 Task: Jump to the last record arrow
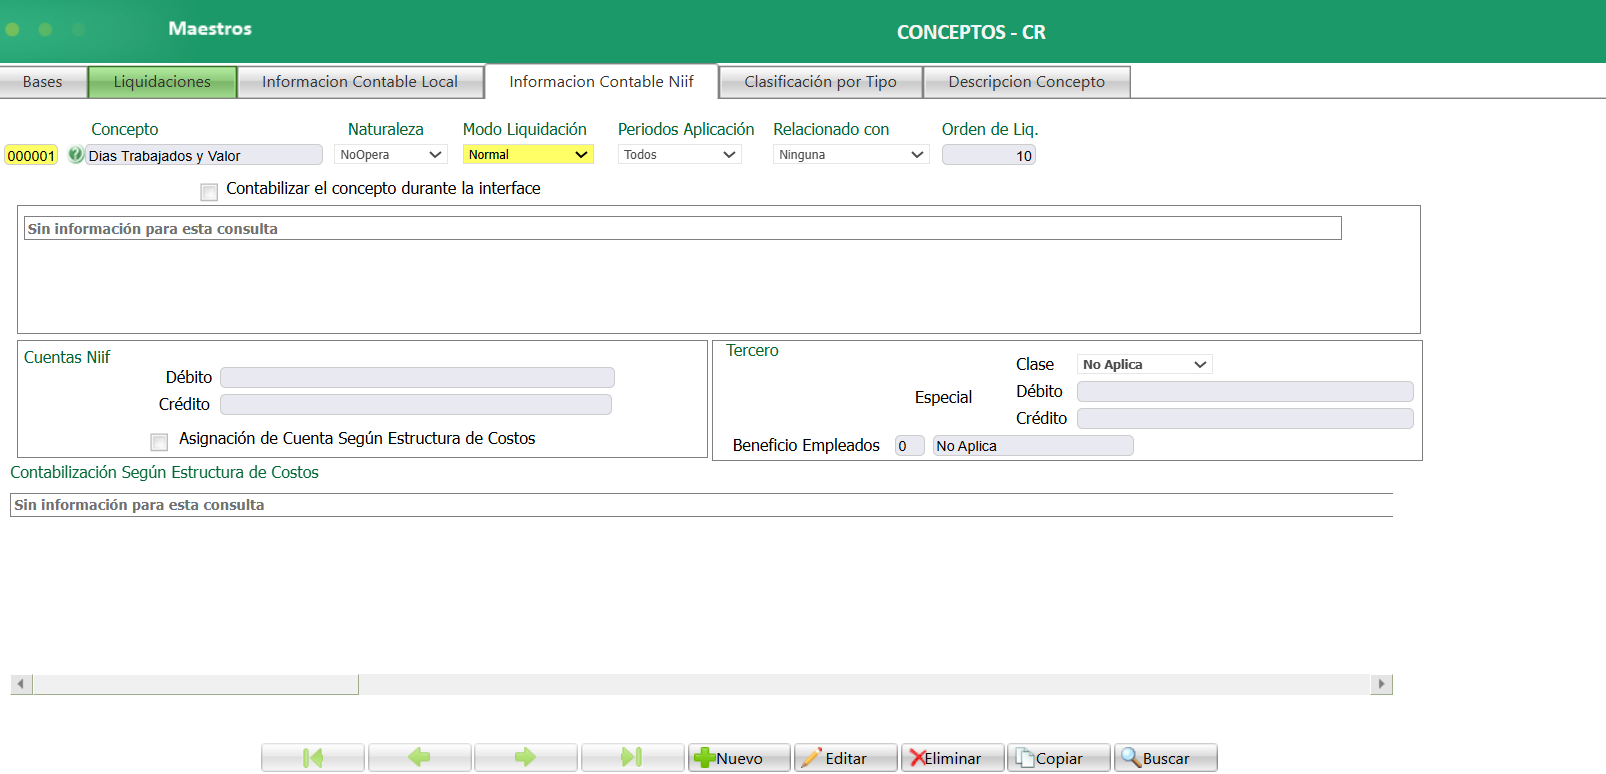[x=633, y=758]
